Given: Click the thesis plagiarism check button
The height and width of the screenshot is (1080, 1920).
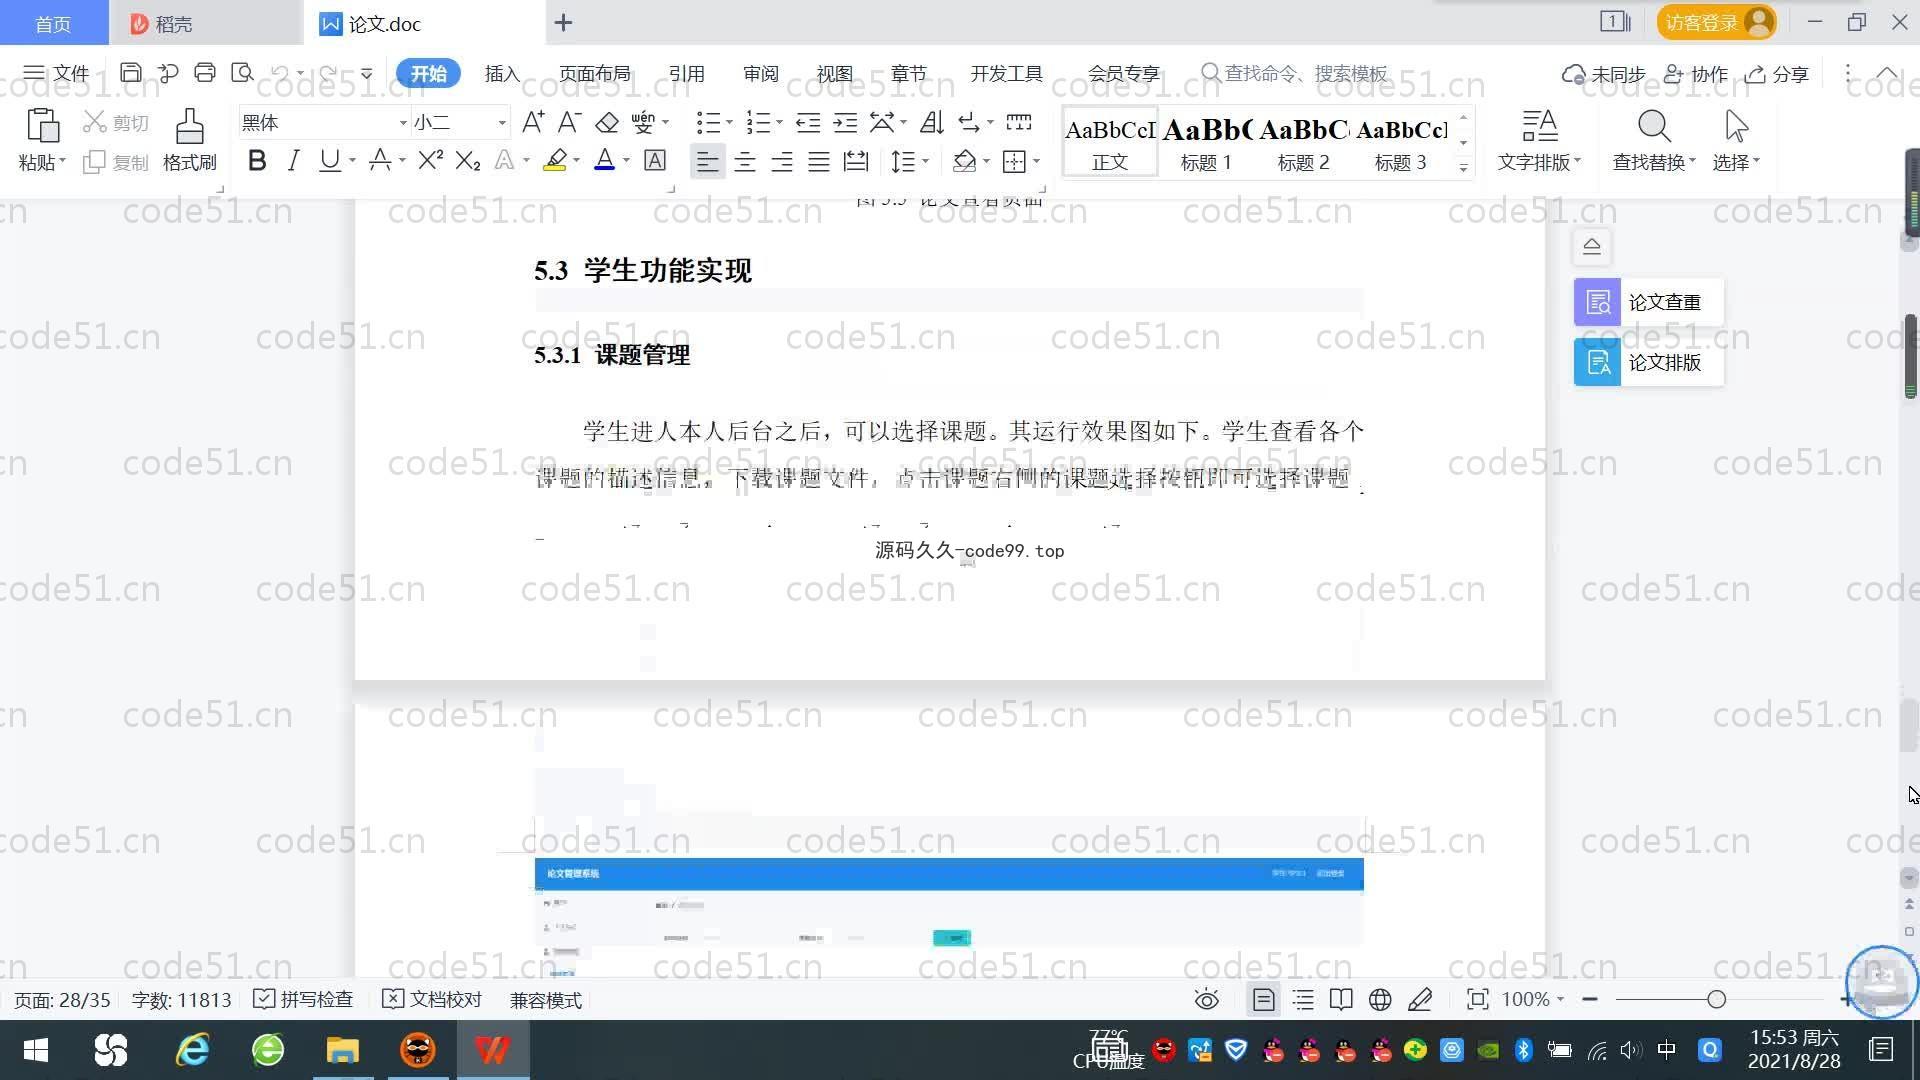Looking at the screenshot, I should [1648, 302].
